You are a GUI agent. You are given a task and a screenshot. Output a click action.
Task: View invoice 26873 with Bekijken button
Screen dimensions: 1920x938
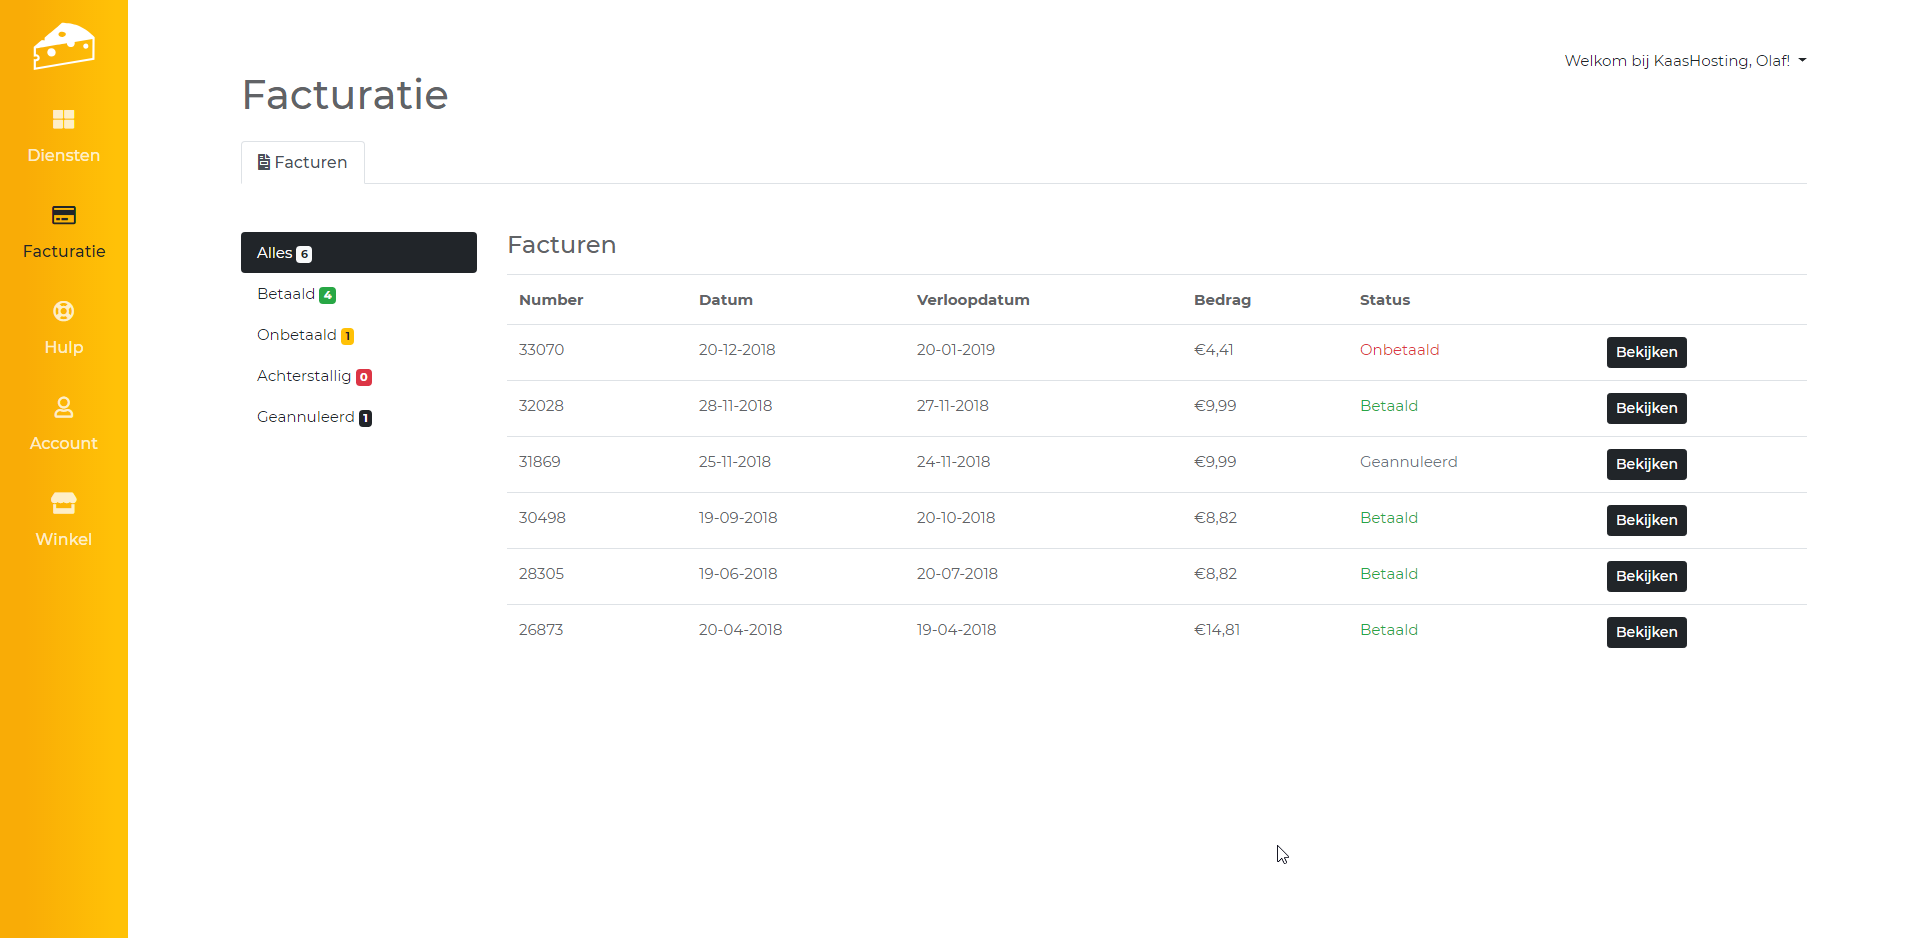(1646, 632)
